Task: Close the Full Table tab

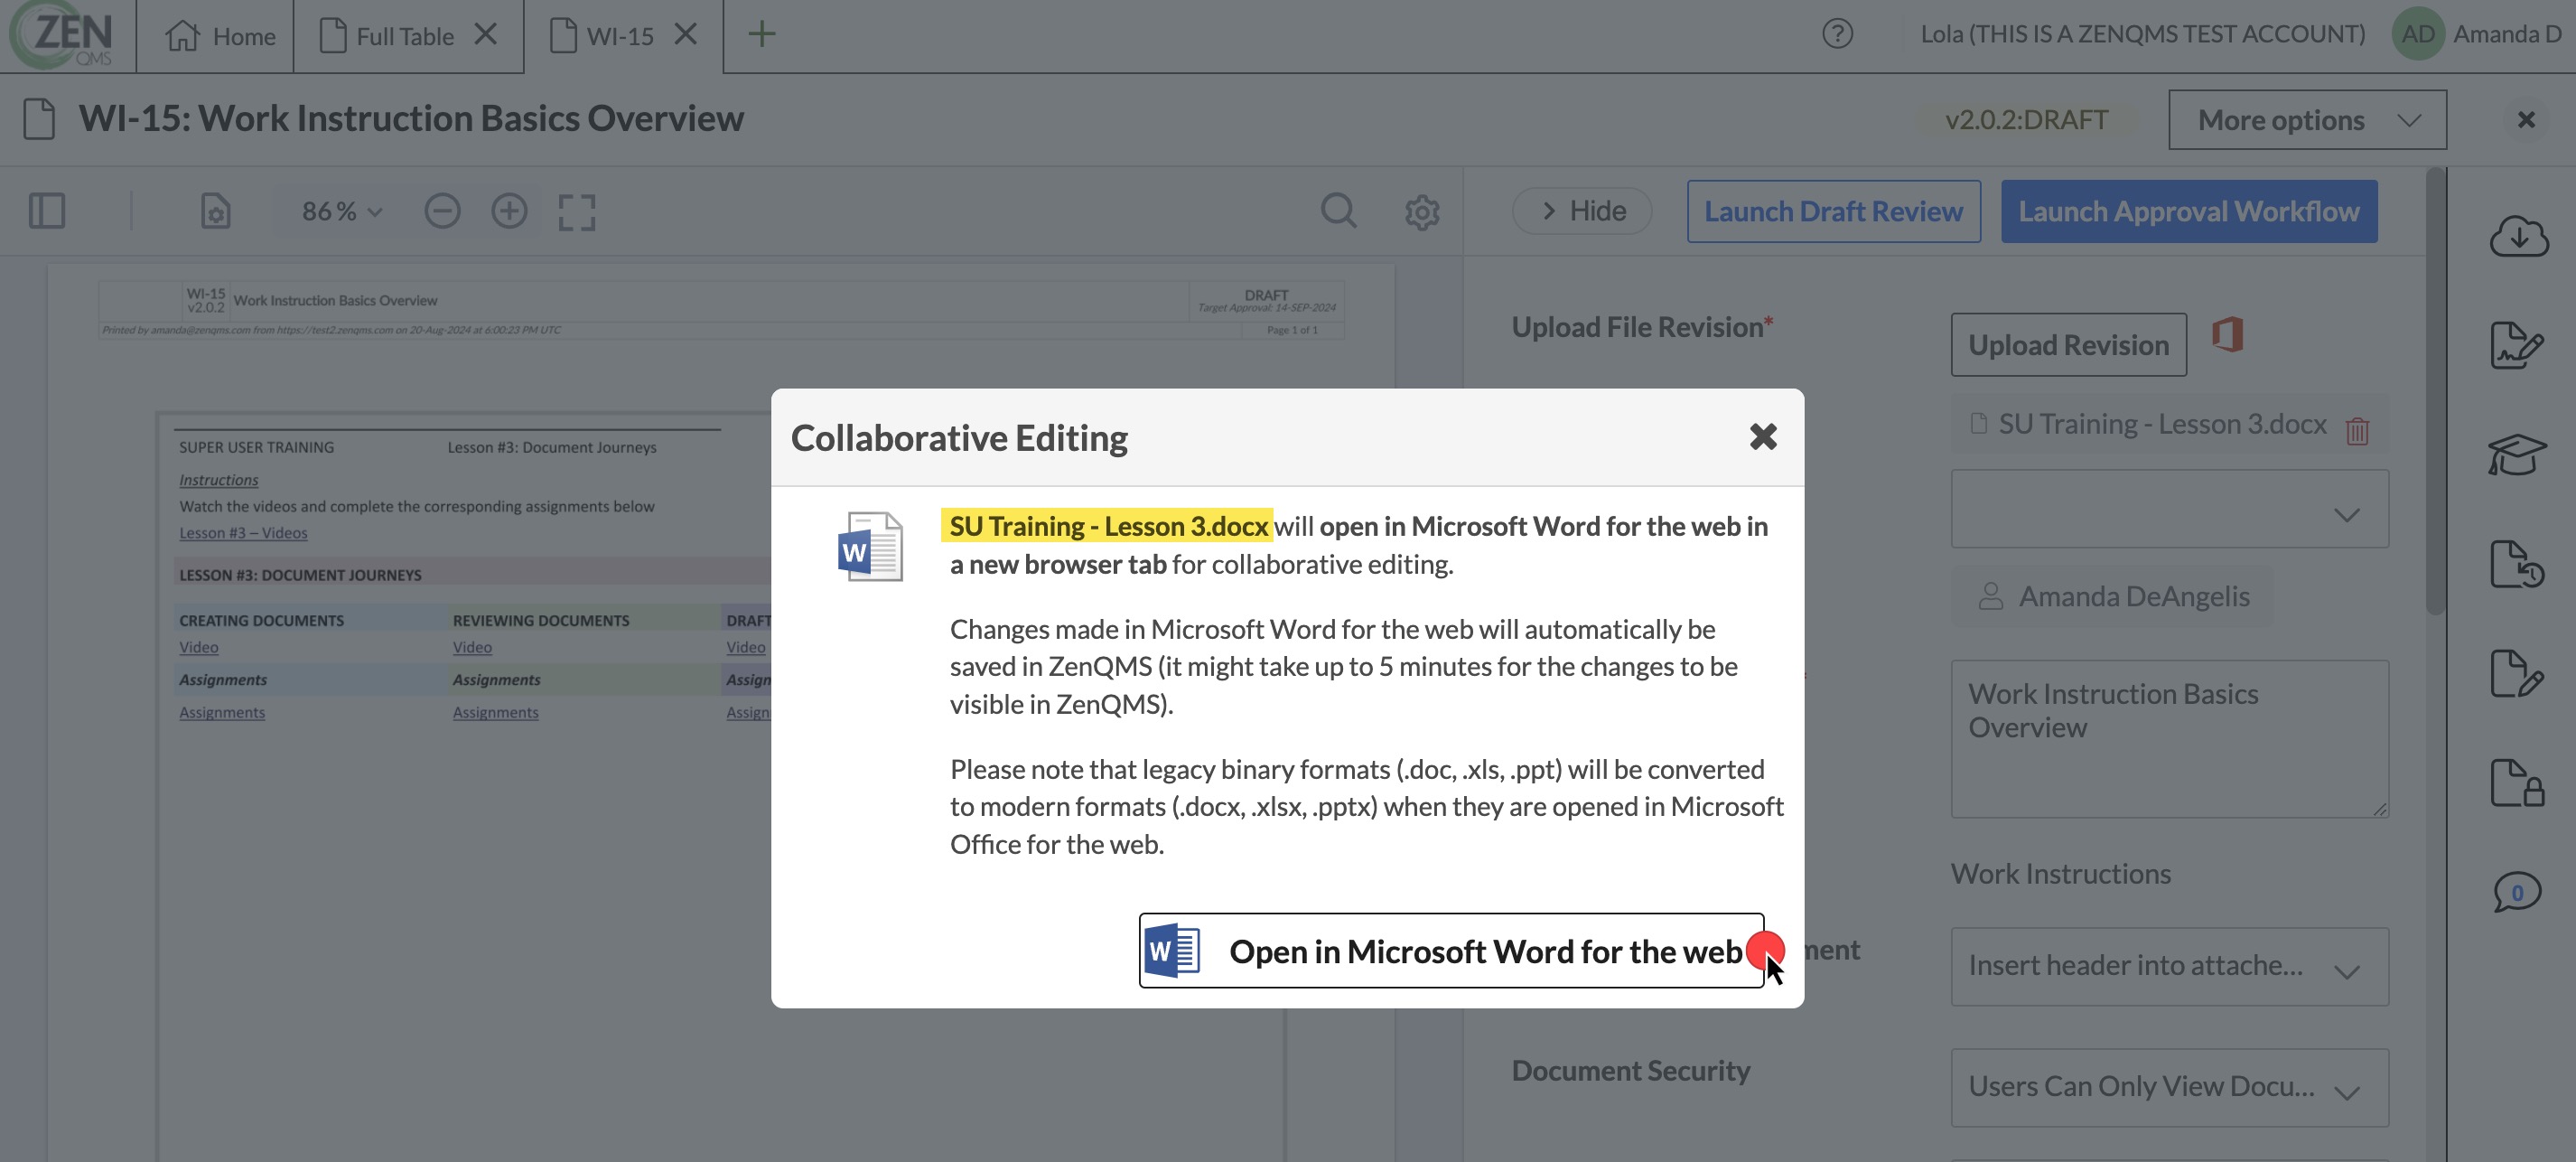Action: [486, 34]
